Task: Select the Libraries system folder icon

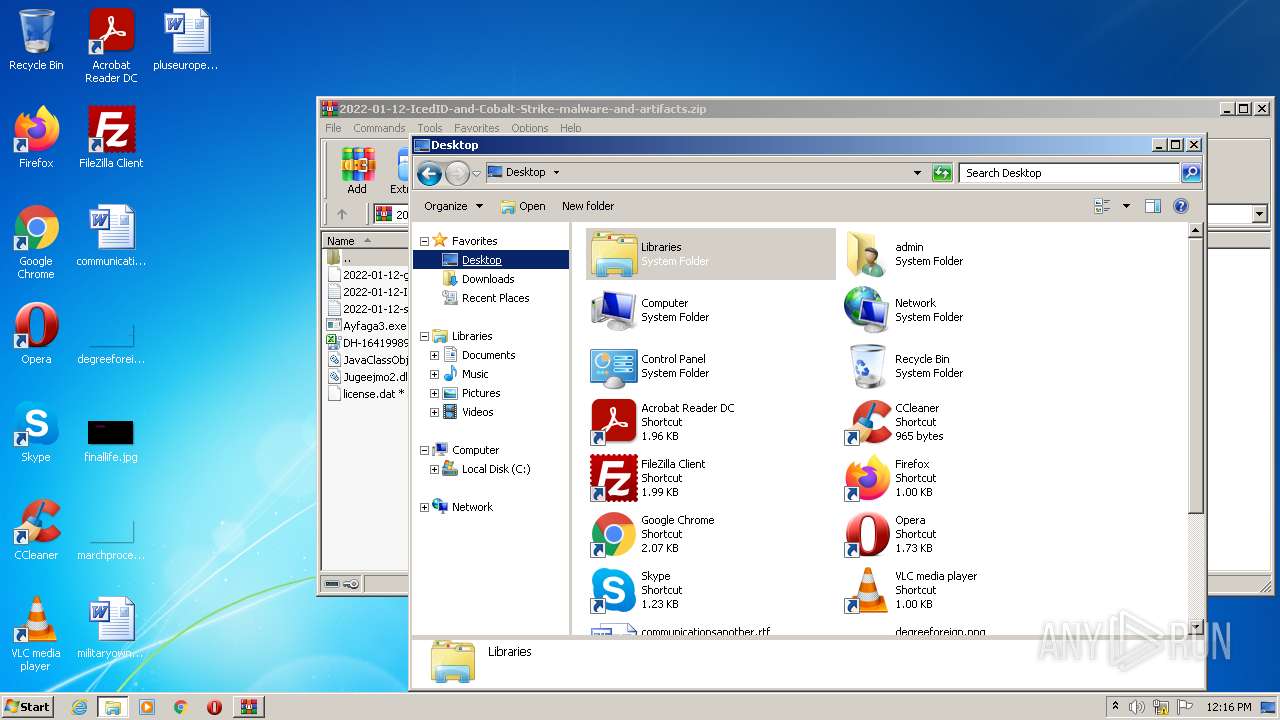Action: (x=710, y=254)
